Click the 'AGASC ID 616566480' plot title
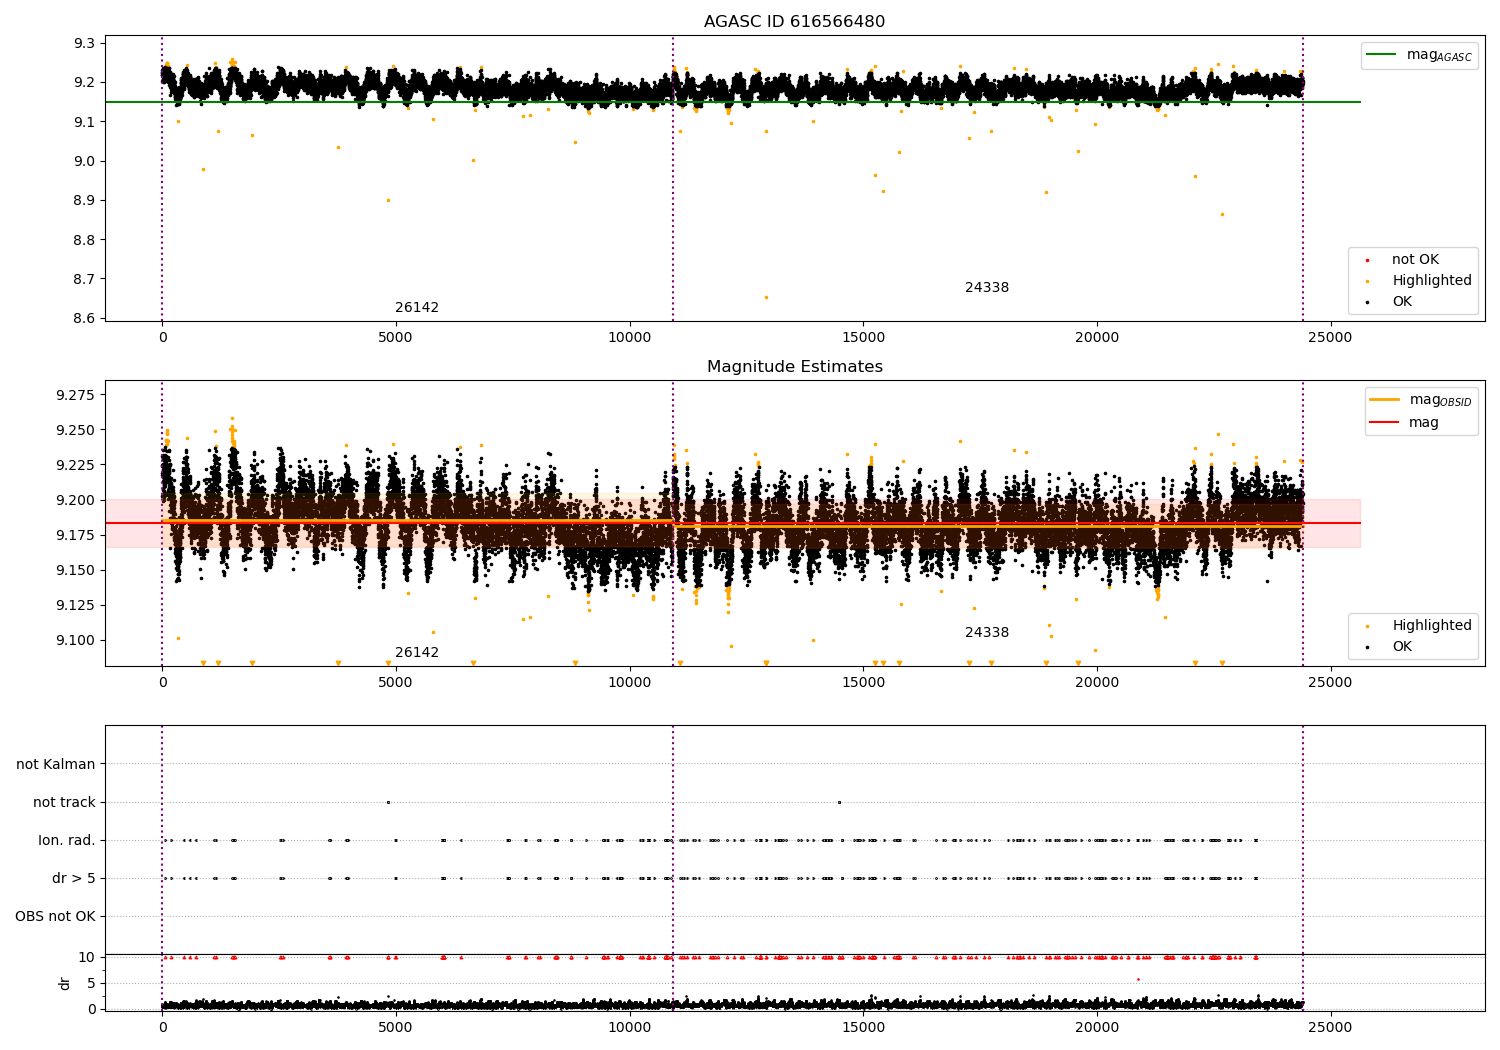The height and width of the screenshot is (1050, 1500). click(x=794, y=22)
